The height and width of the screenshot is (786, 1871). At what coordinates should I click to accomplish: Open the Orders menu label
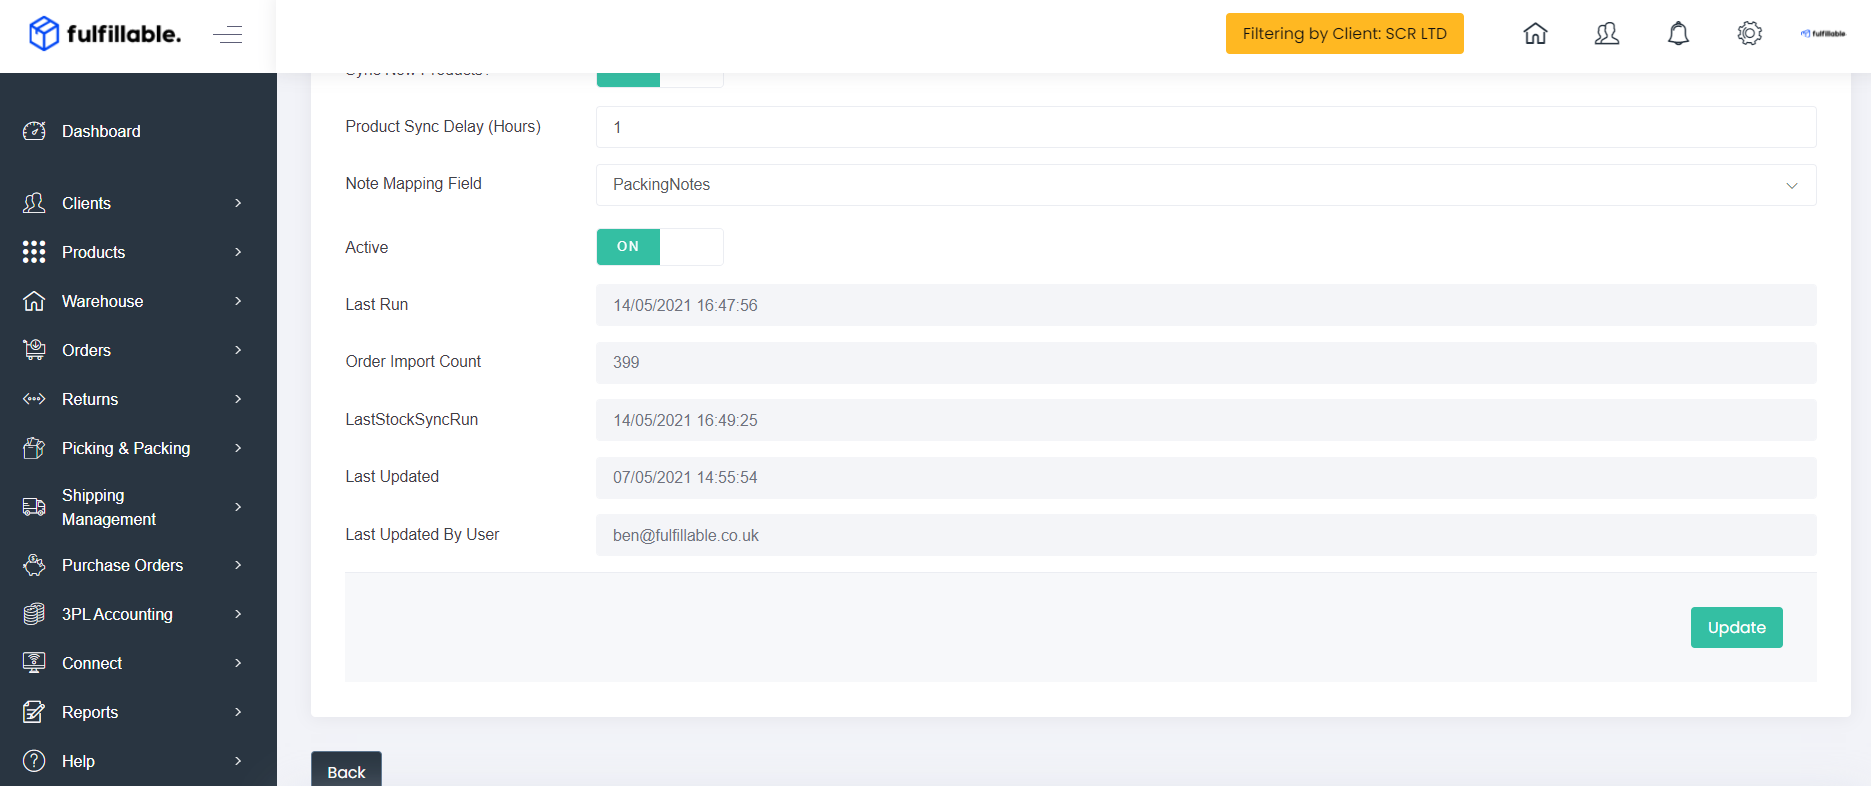86,350
